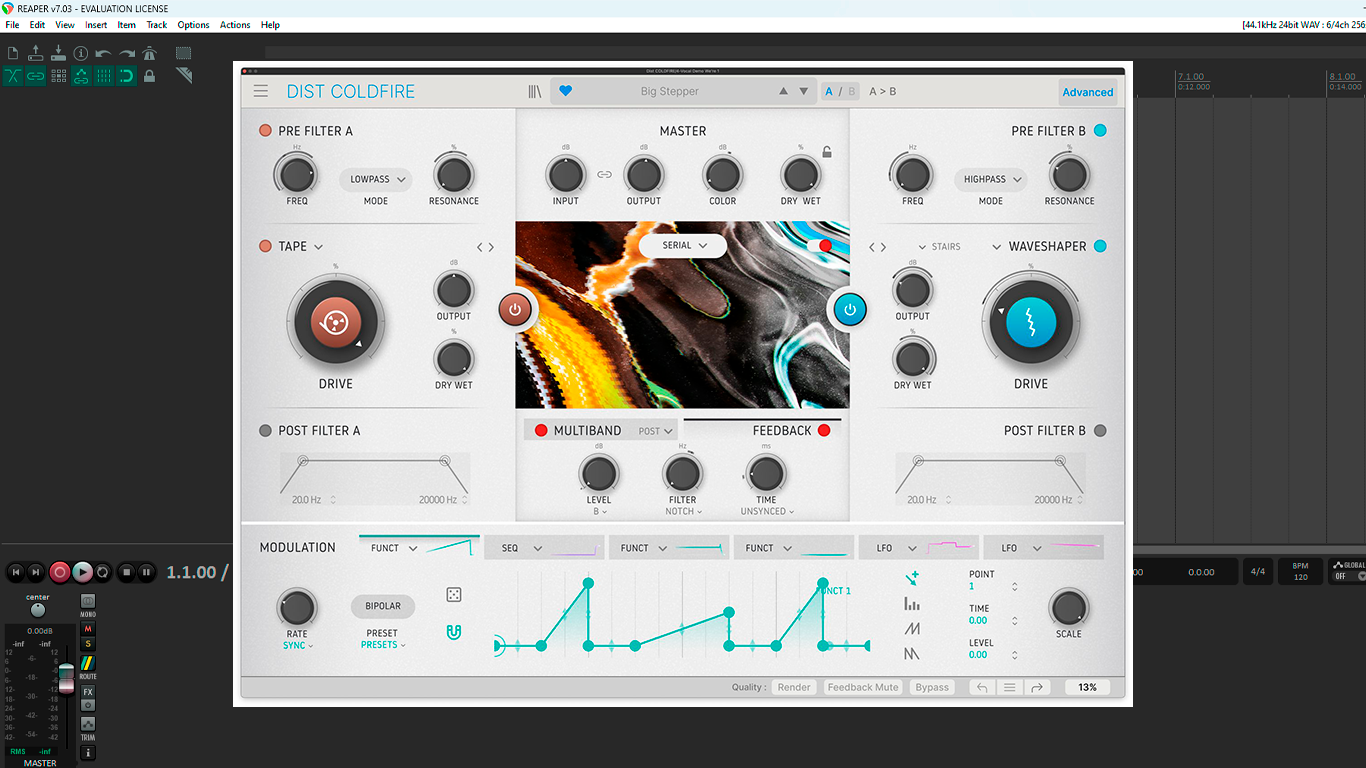Click the Tape DRIVE large knob
The height and width of the screenshot is (768, 1366).
click(x=336, y=323)
